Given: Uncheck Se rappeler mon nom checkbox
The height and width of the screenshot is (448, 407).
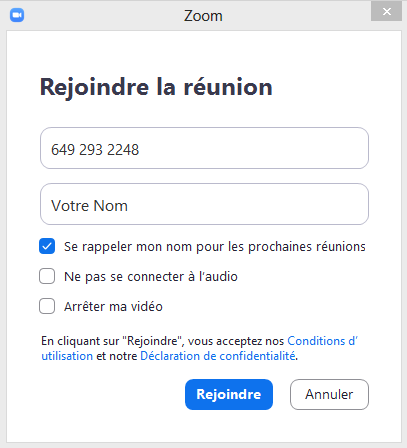Looking at the screenshot, I should [x=47, y=246].
